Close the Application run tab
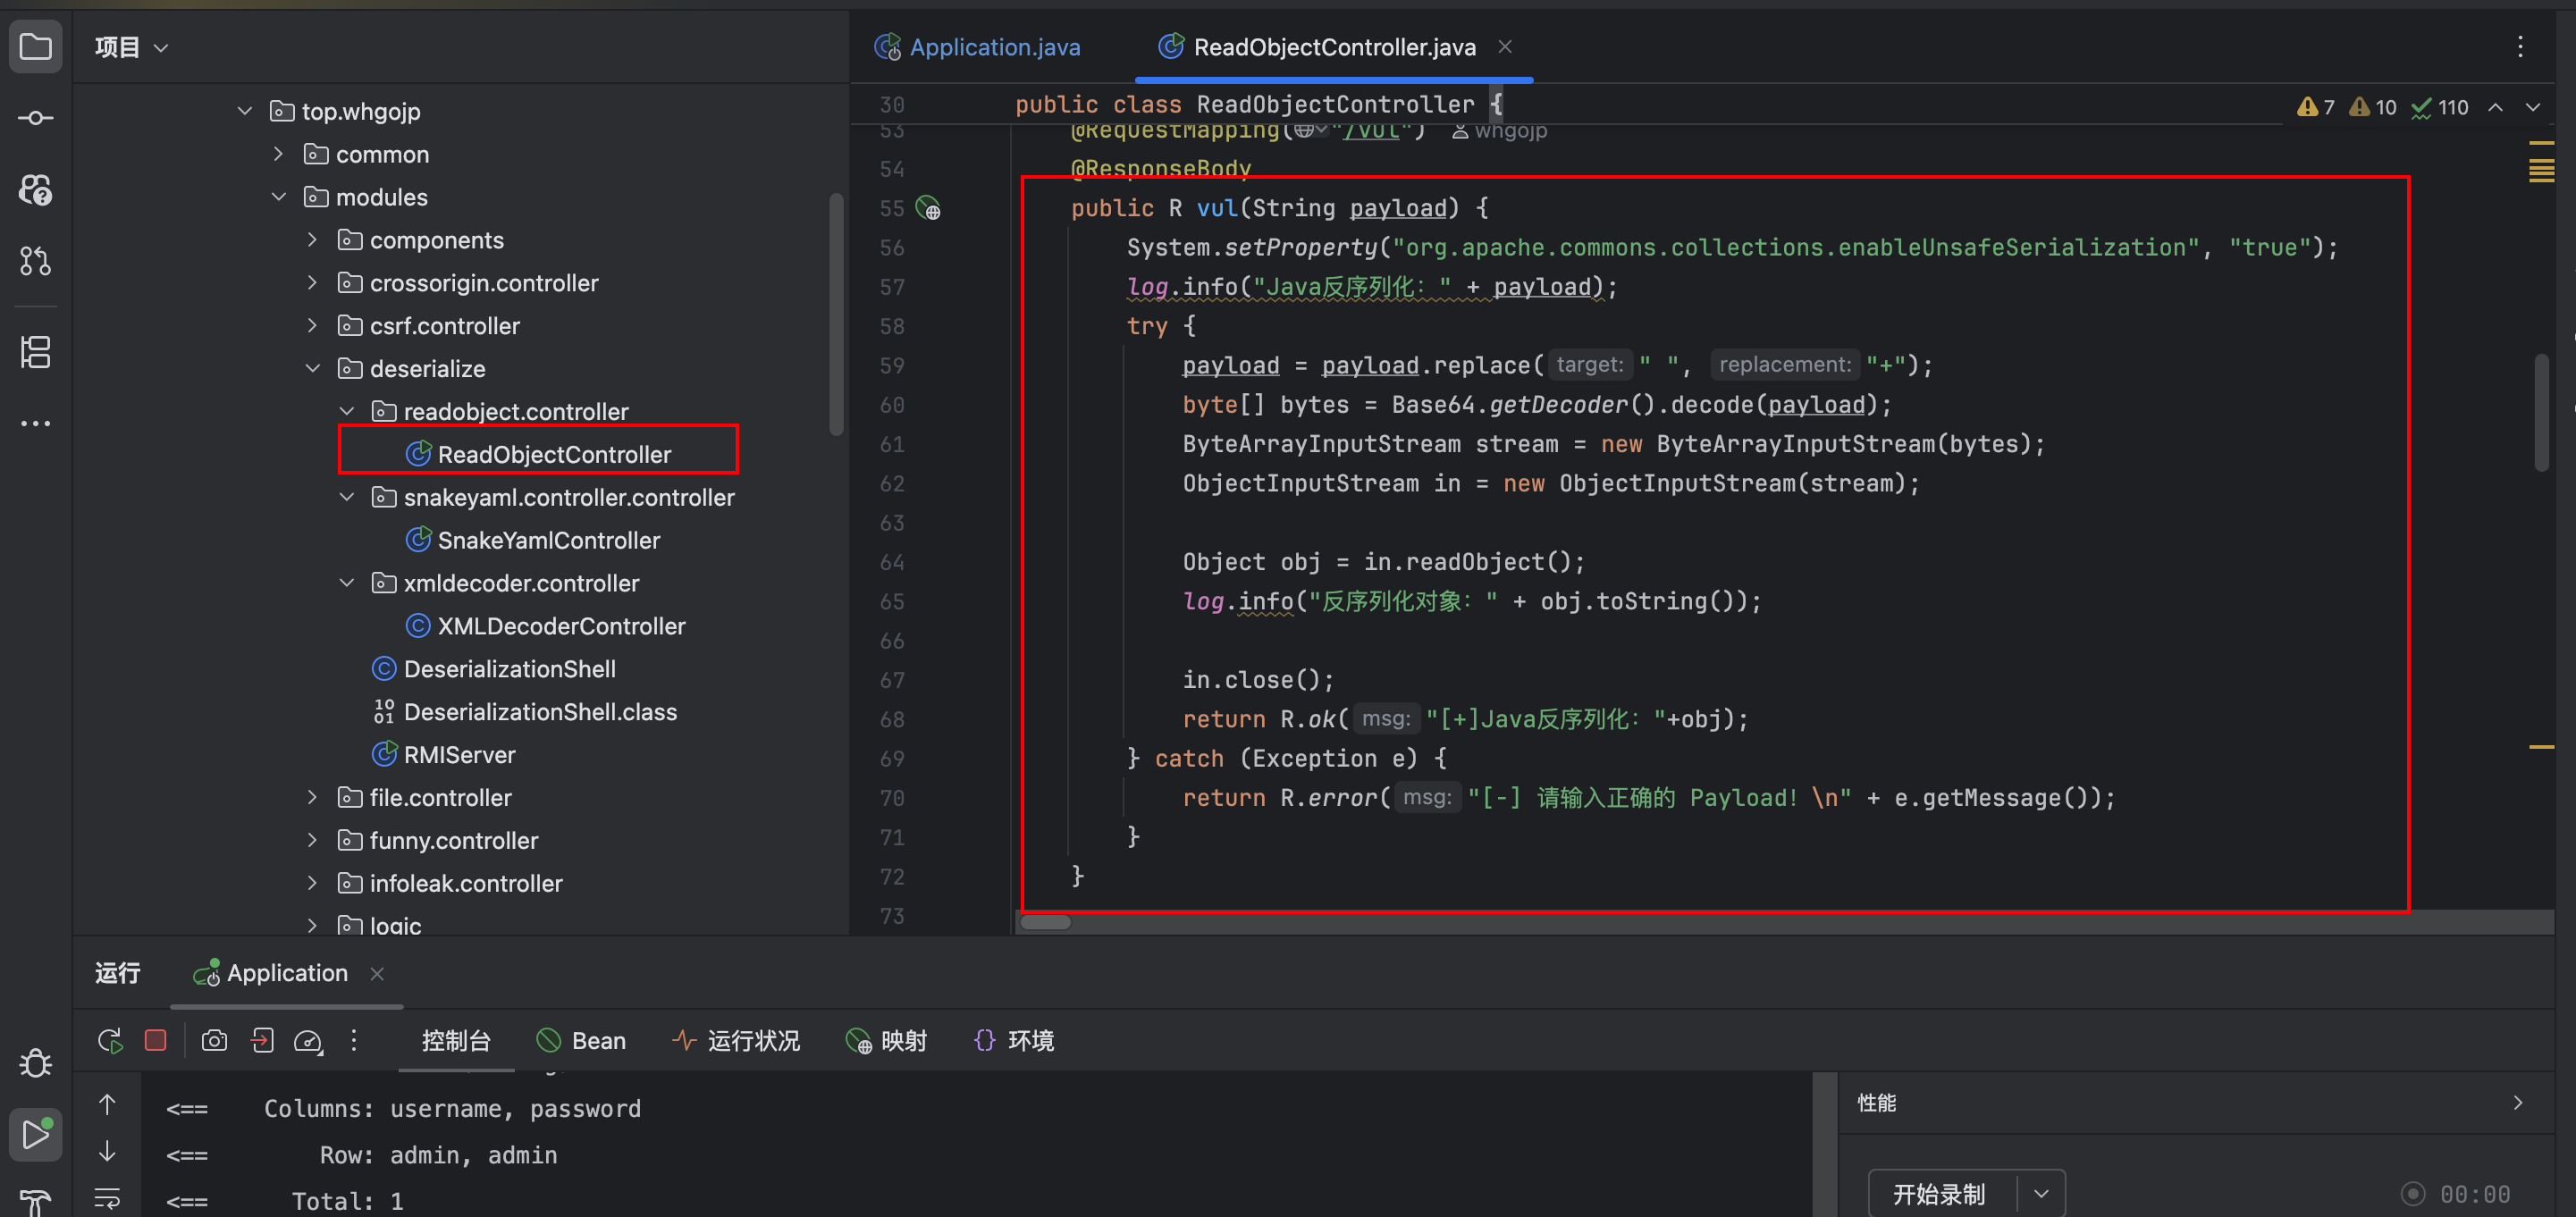The height and width of the screenshot is (1217, 2576). [x=377, y=974]
